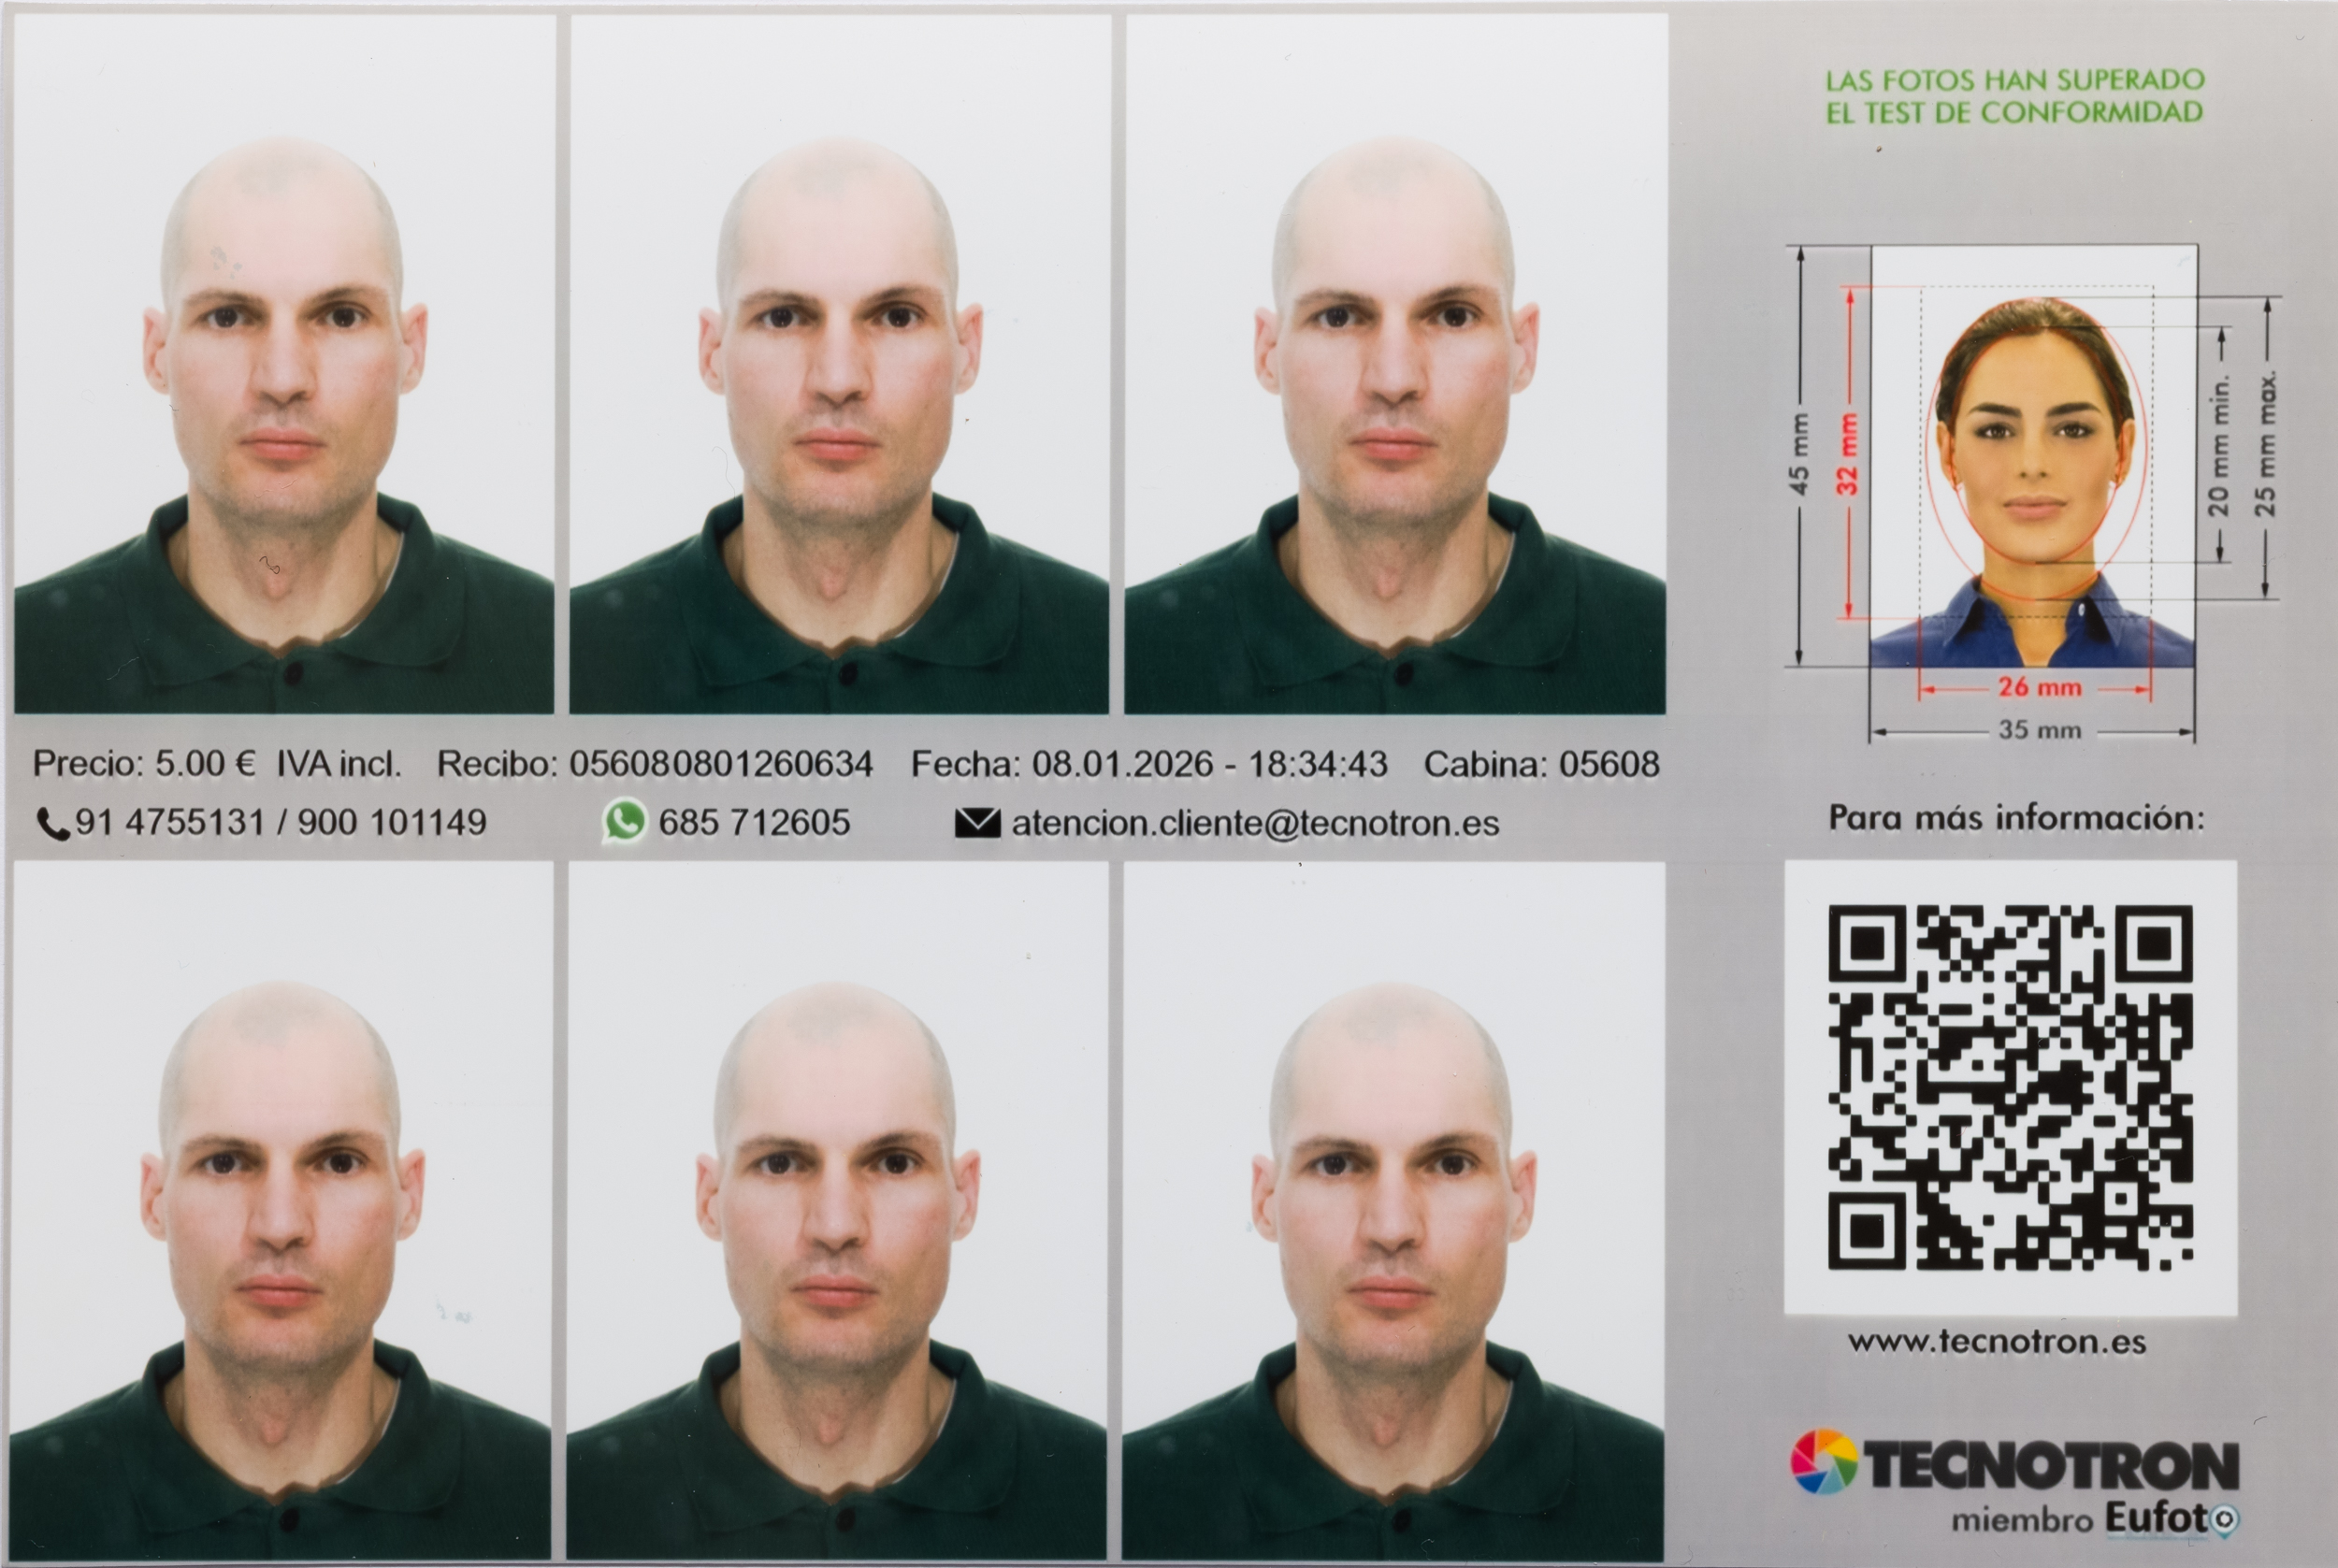Click the WhatsApp number 685 712605
This screenshot has width=2338, height=1568.
tap(754, 823)
